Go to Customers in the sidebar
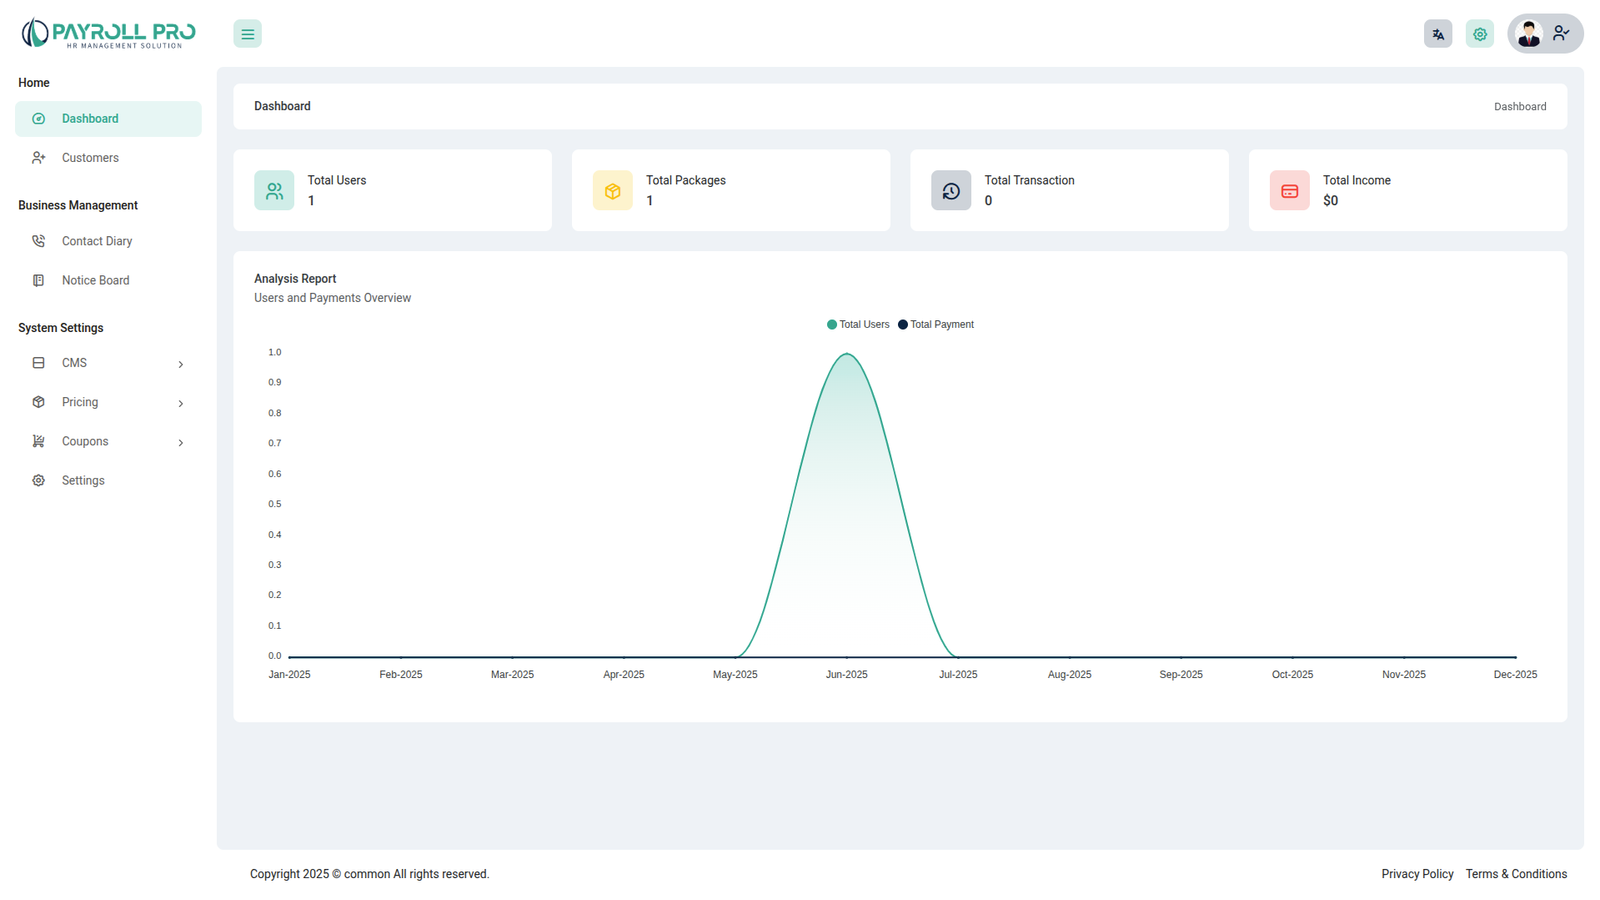 [90, 158]
